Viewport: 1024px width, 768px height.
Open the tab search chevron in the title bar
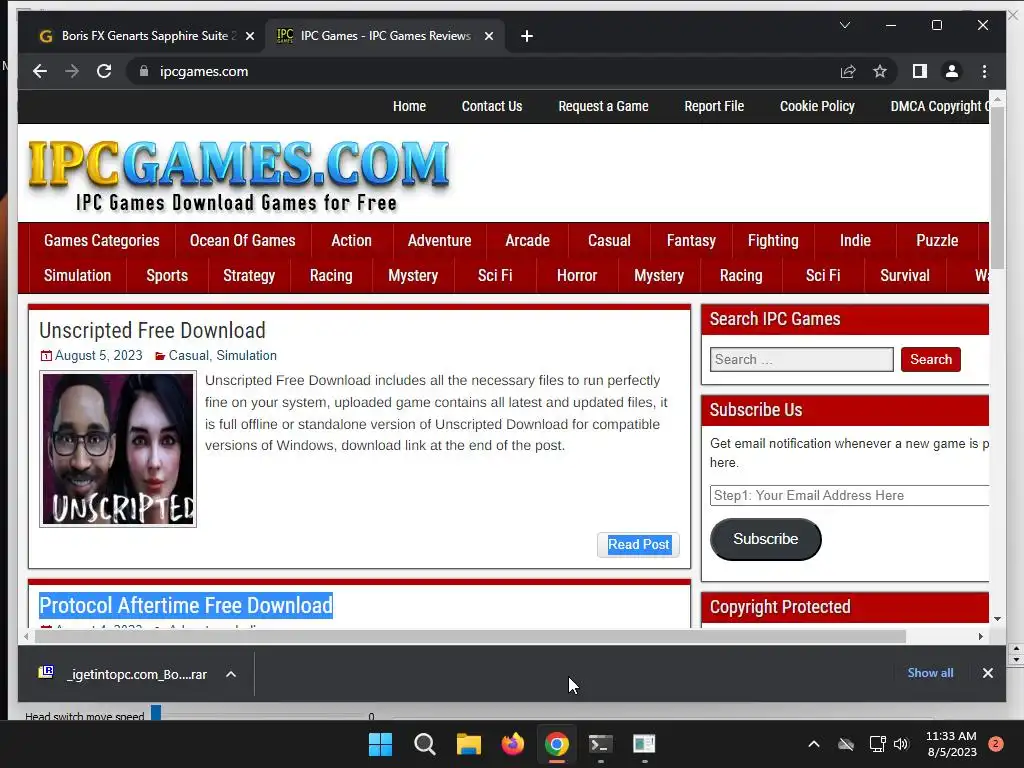[x=844, y=25]
